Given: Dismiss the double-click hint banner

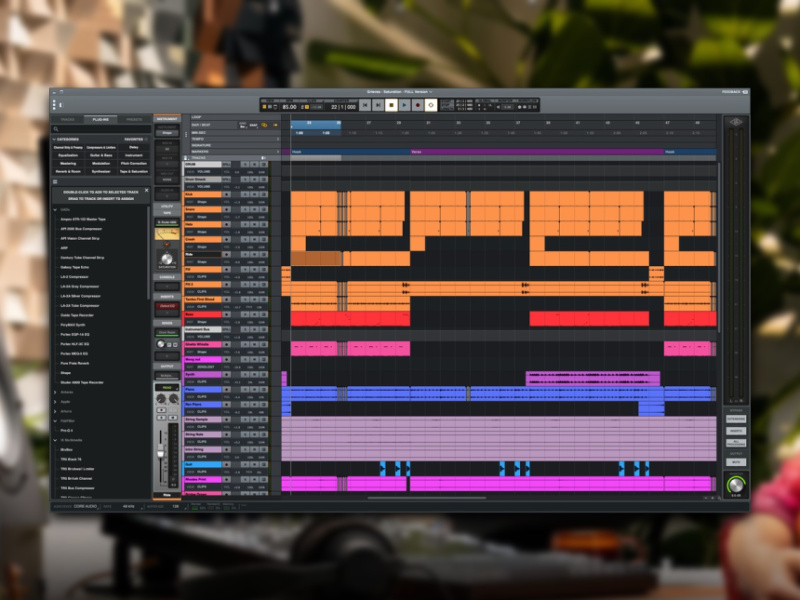Looking at the screenshot, I should click(x=146, y=191).
